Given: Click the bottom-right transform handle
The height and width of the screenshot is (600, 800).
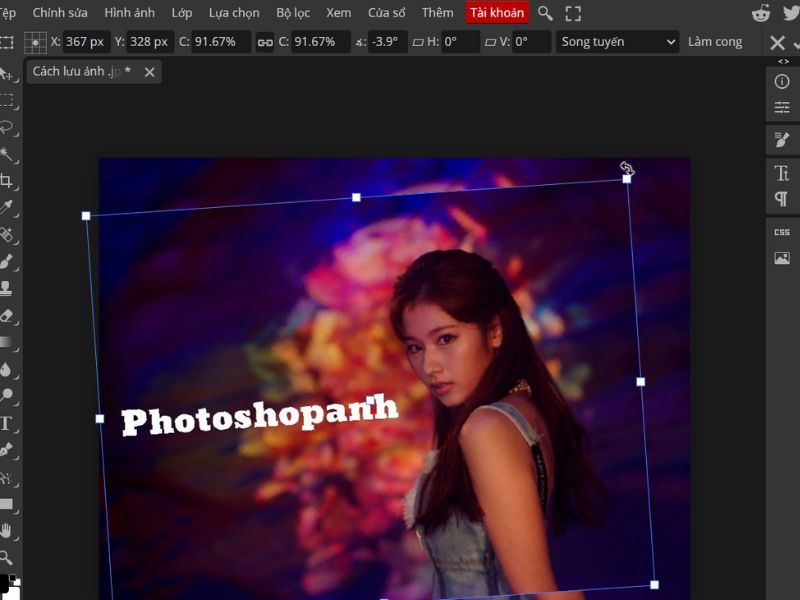Looking at the screenshot, I should [654, 585].
